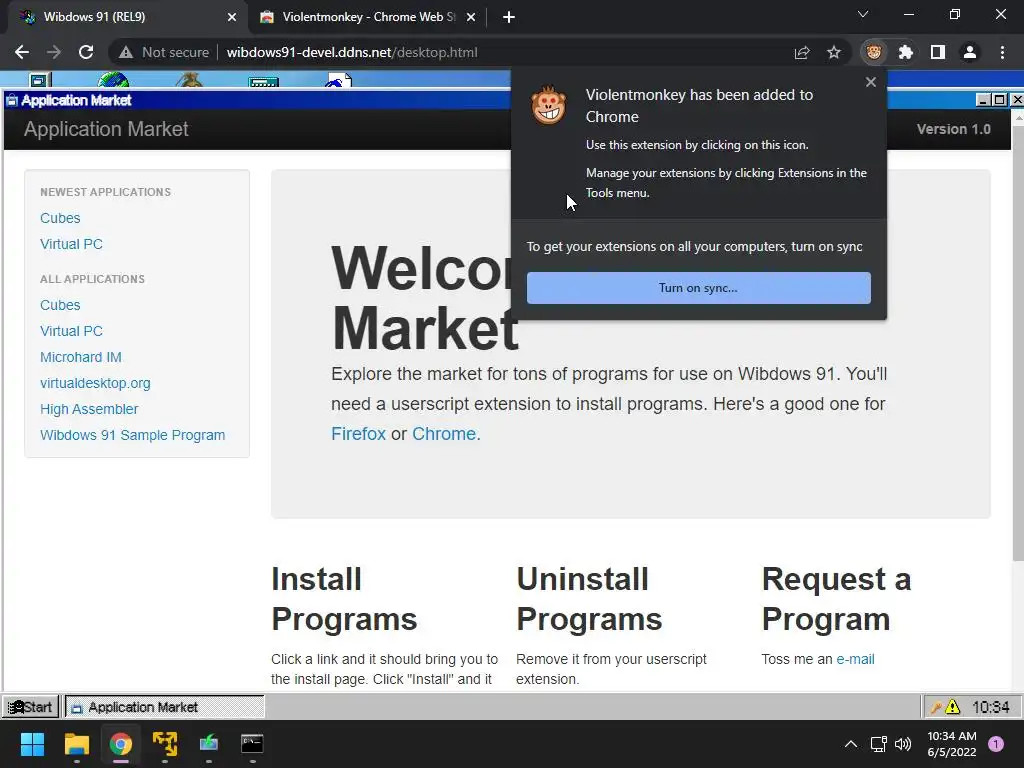This screenshot has width=1024, height=768.
Task: Reload the page
Action: click(x=86, y=52)
